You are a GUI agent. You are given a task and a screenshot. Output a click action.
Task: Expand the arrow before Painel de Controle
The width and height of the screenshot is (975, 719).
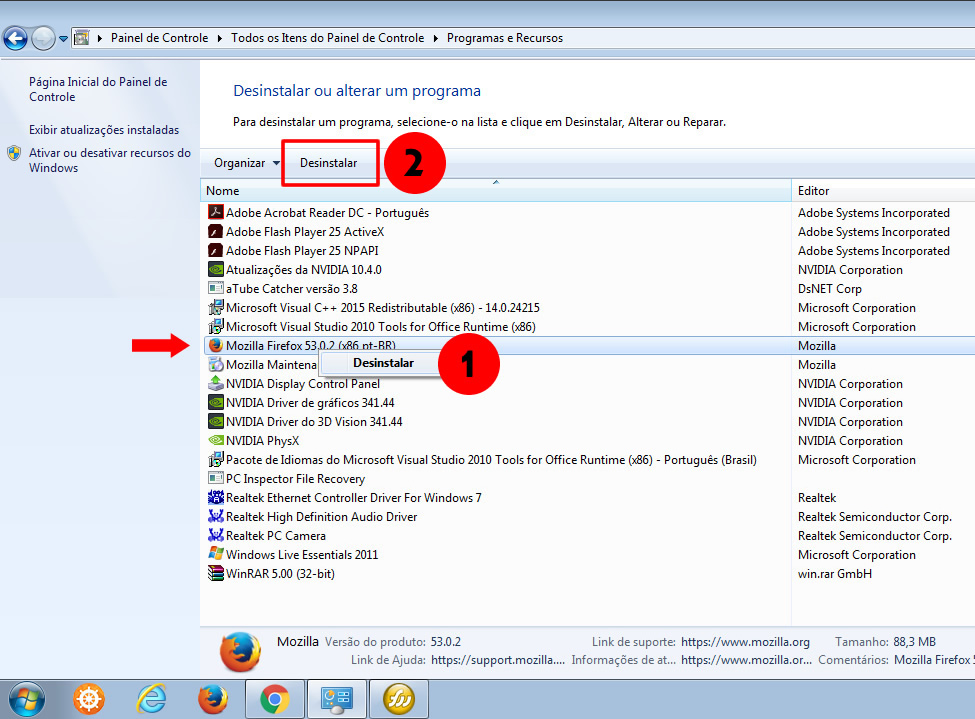99,39
